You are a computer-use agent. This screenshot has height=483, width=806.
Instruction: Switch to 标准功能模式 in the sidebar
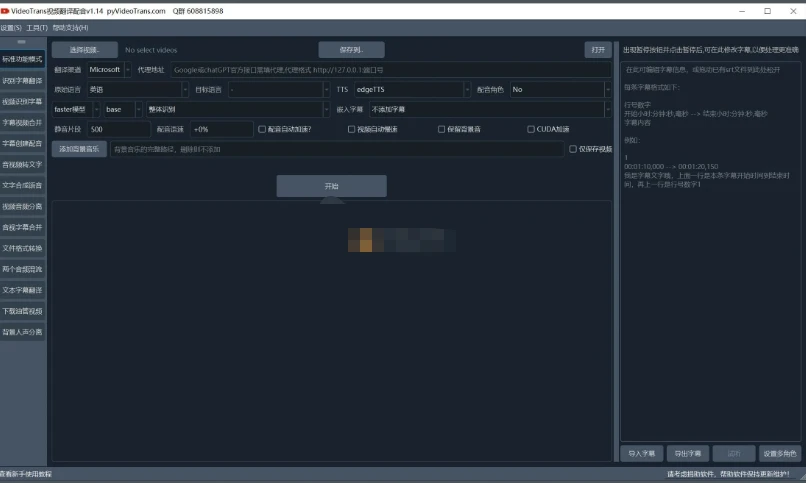(22, 59)
